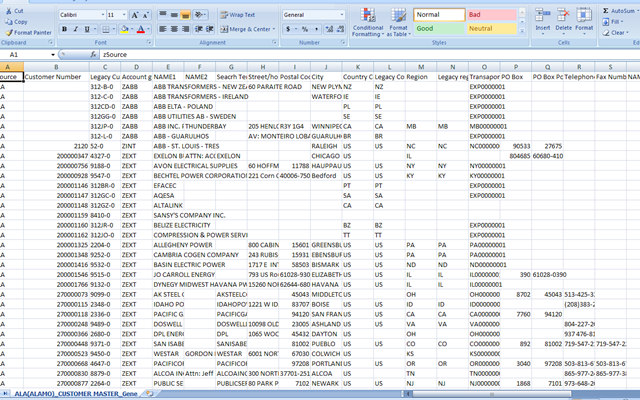The image size is (640, 400).
Task: Apply Percent Style
Action: (304, 29)
